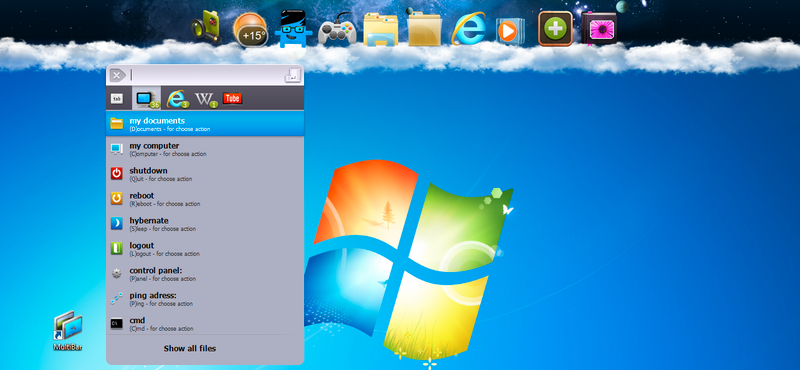Open the MultiBar desktop shortcut
The height and width of the screenshot is (370, 800).
click(x=68, y=331)
